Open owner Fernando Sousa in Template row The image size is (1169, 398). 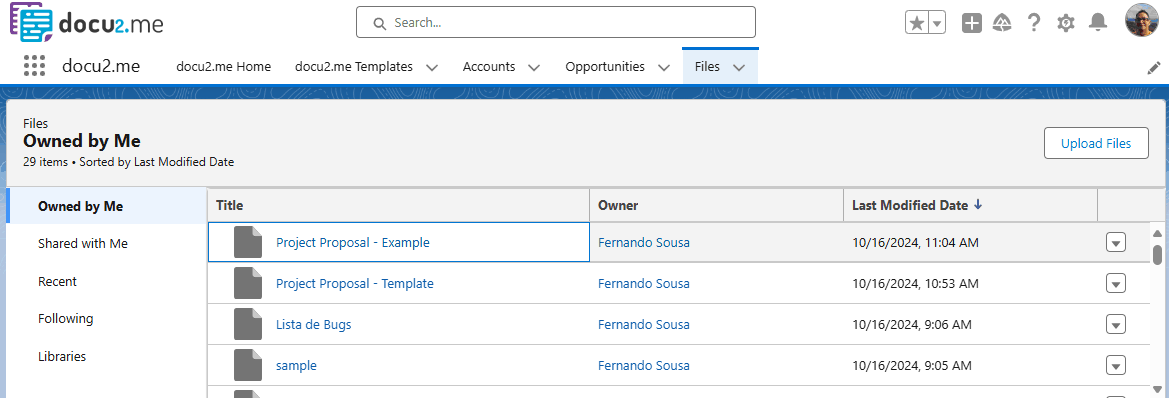643,283
